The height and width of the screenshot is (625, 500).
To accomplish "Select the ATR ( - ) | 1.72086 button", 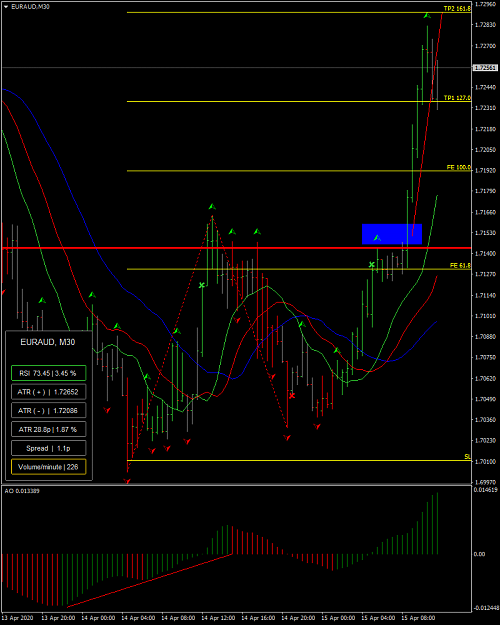I will (48, 411).
